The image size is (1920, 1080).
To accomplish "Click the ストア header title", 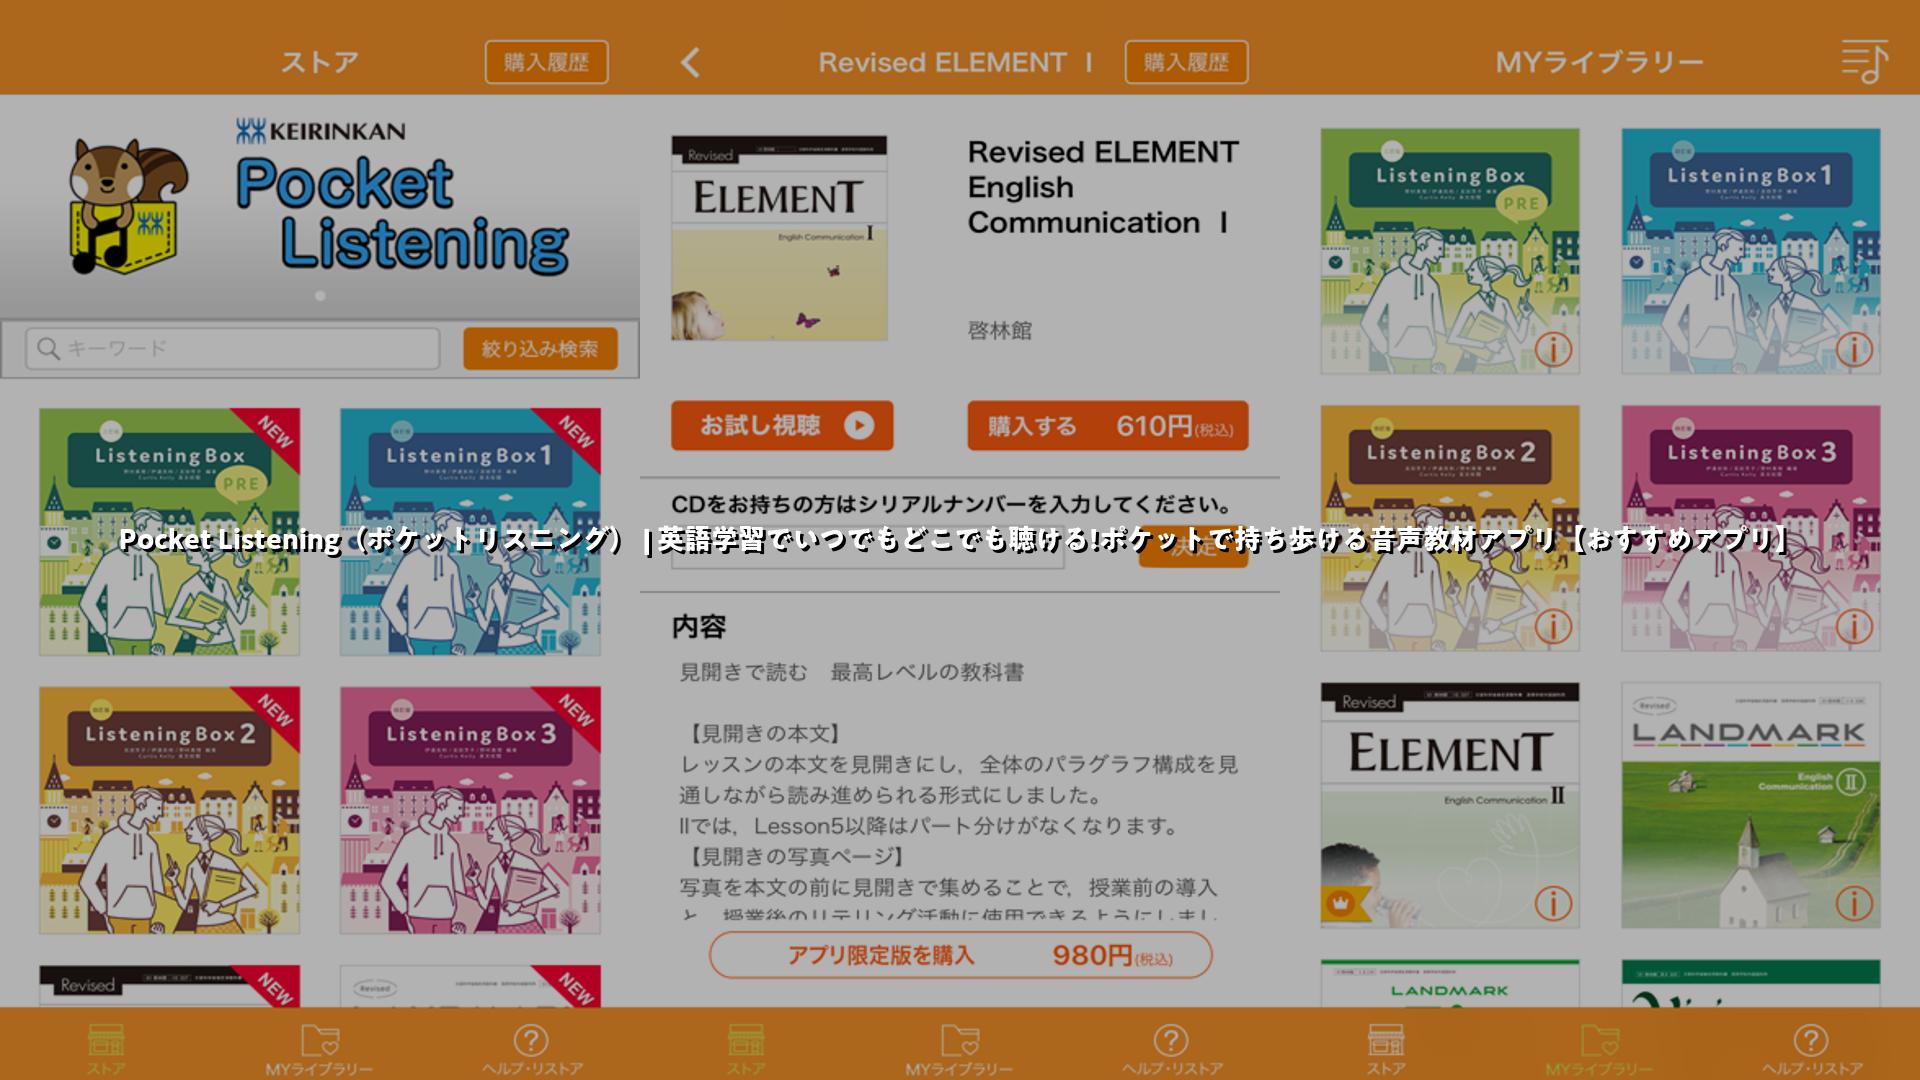I will click(320, 62).
